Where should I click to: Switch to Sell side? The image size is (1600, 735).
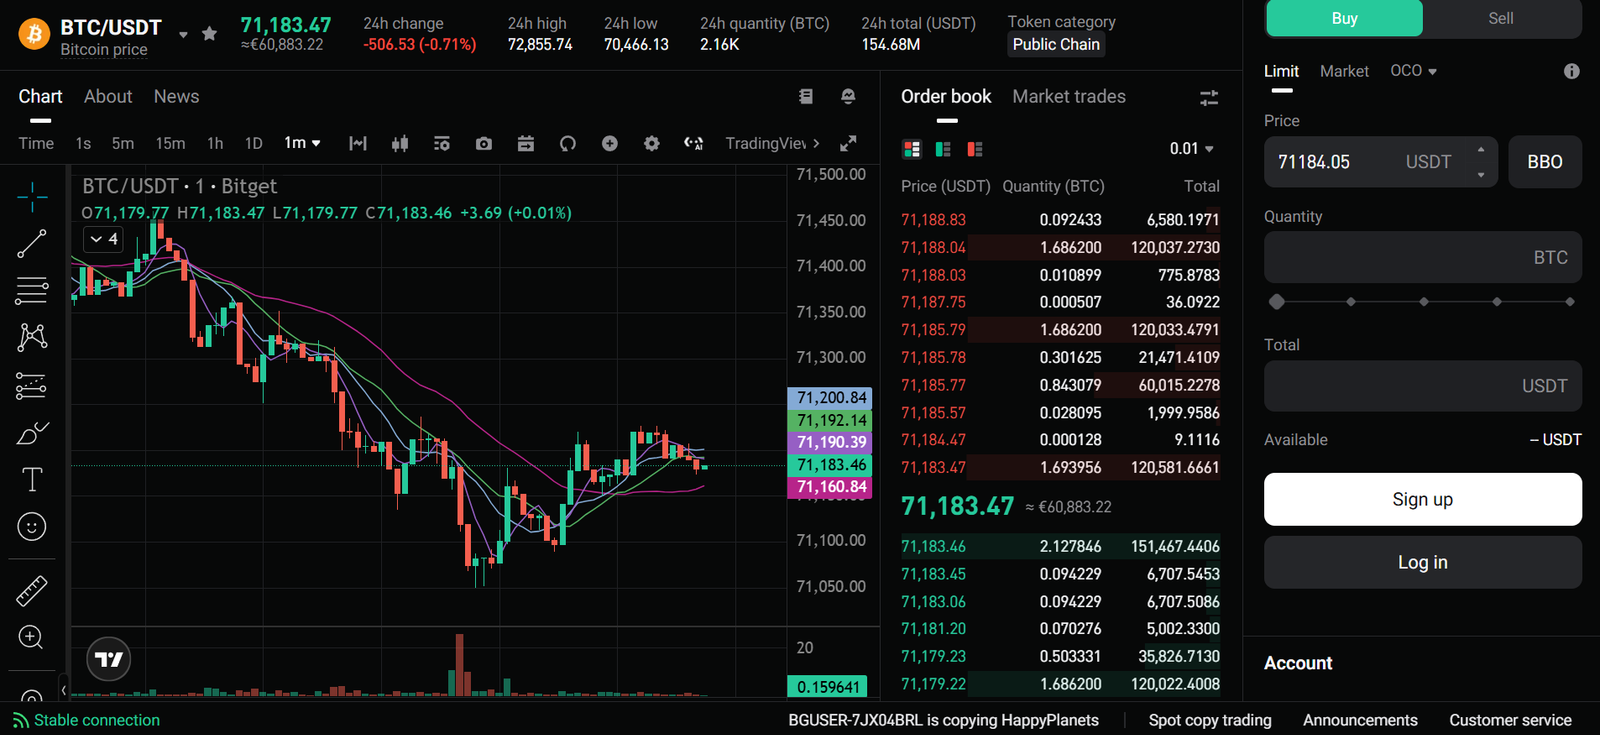click(1501, 18)
